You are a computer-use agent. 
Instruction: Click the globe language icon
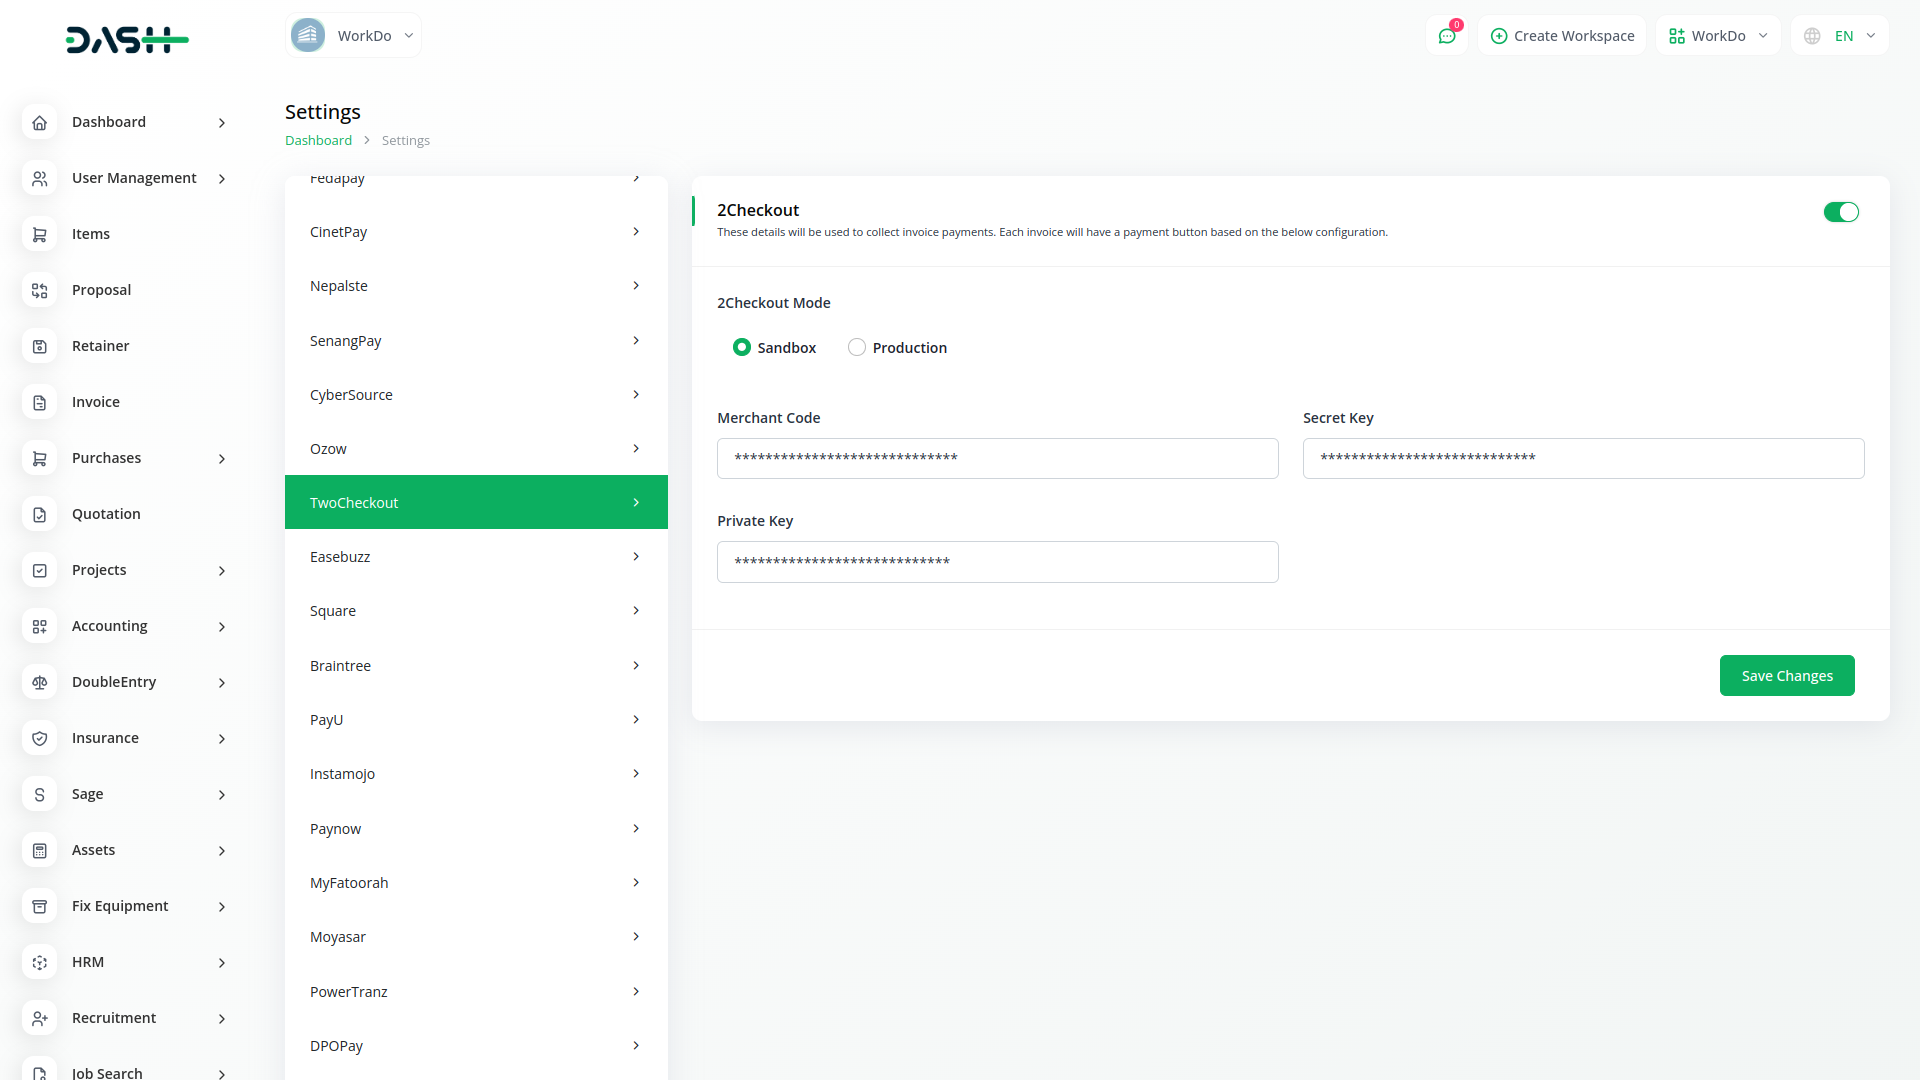[1812, 36]
